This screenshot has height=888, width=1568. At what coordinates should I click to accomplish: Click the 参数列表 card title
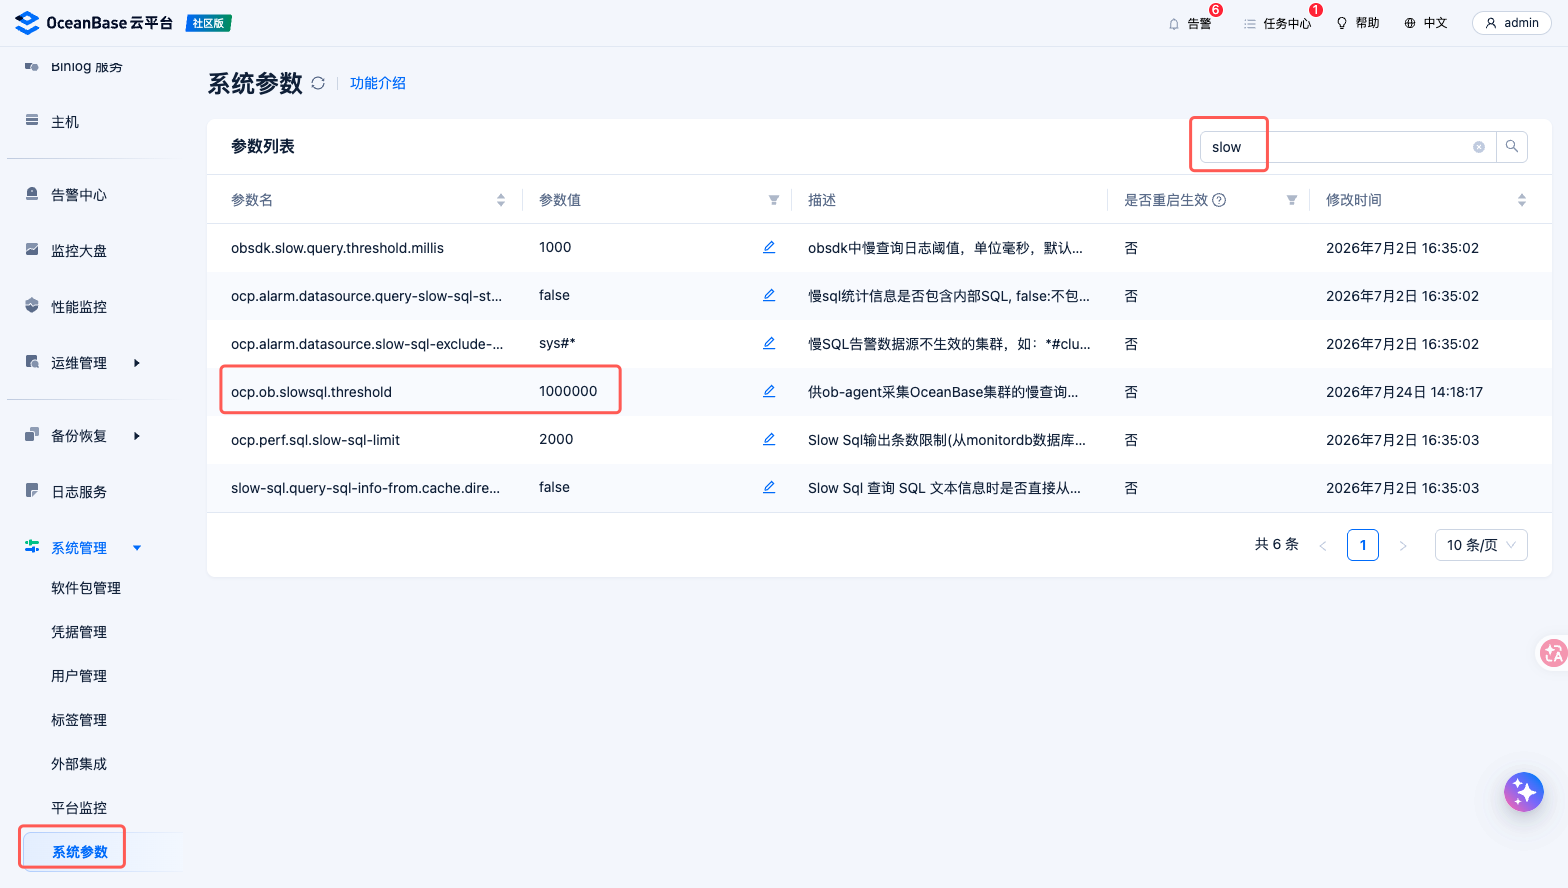[263, 146]
